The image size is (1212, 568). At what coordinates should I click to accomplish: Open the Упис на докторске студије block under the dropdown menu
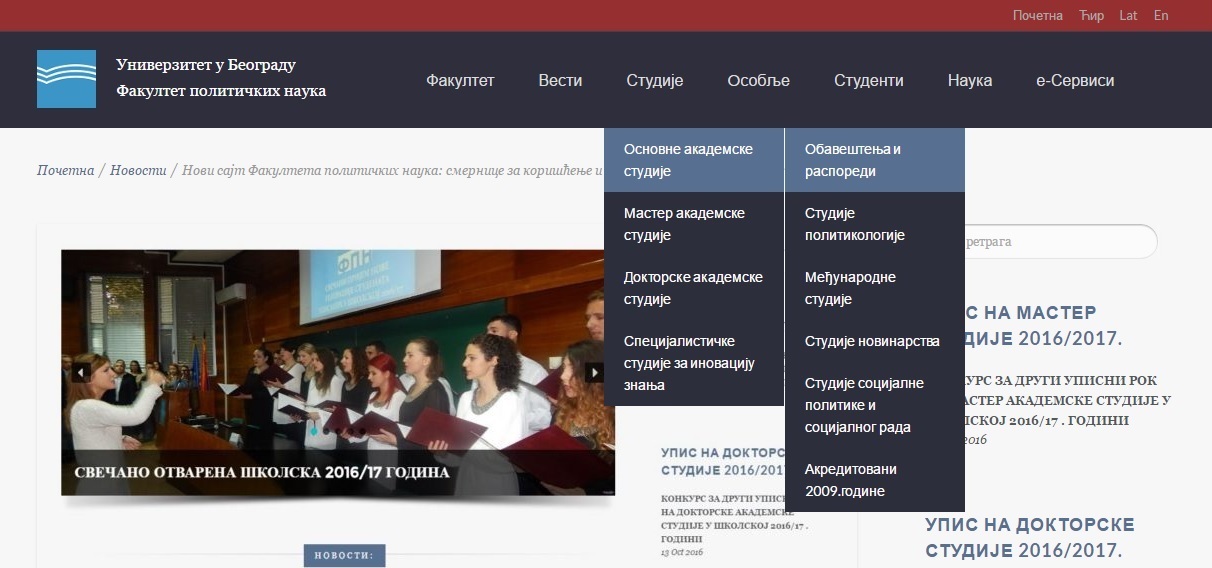(x=722, y=461)
